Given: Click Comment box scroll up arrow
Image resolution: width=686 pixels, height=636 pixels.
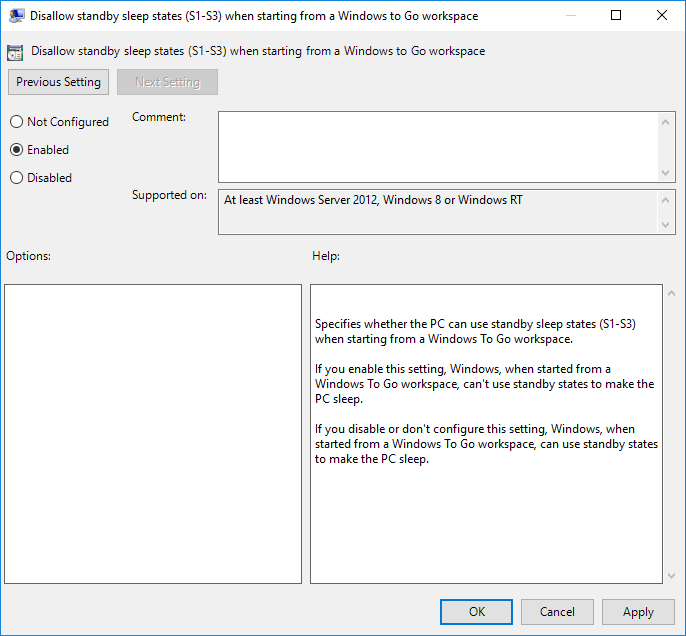Looking at the screenshot, I should [665, 122].
